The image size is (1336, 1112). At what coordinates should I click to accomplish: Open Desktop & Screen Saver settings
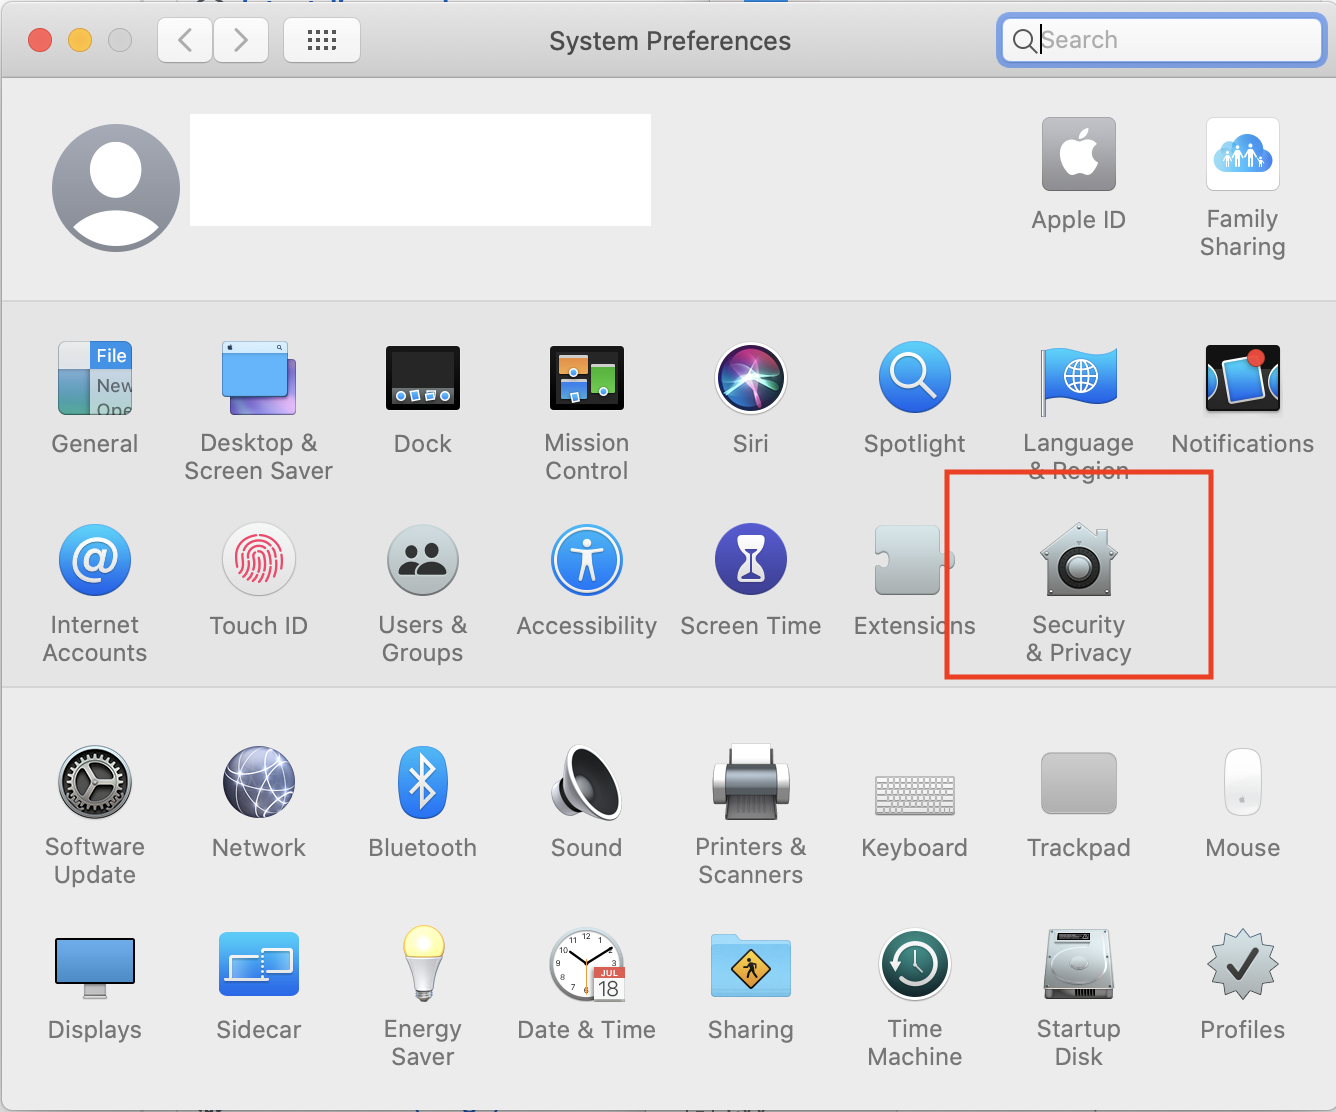[259, 378]
